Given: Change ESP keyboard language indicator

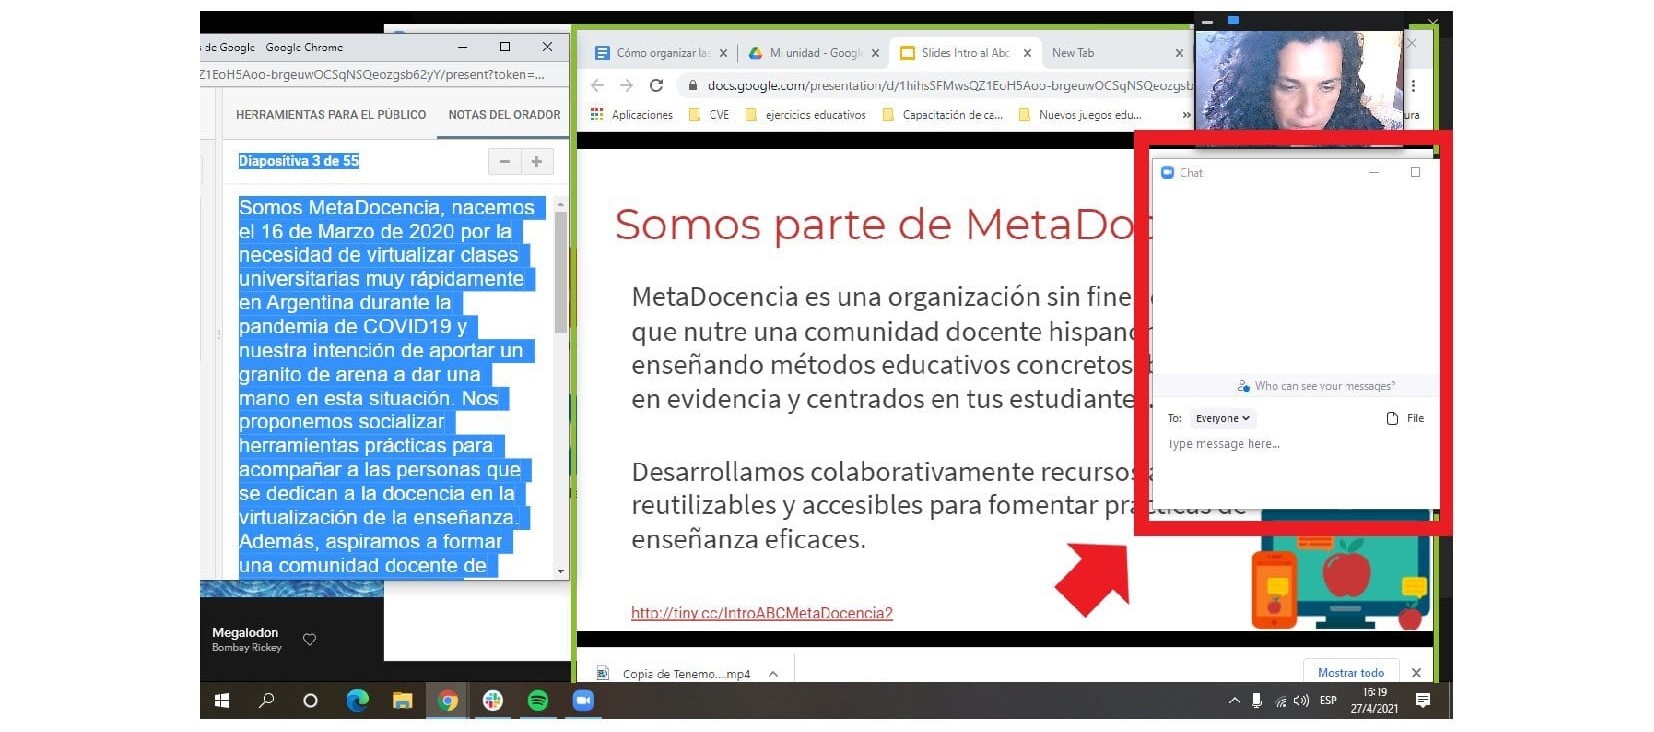Looking at the screenshot, I should [1328, 701].
